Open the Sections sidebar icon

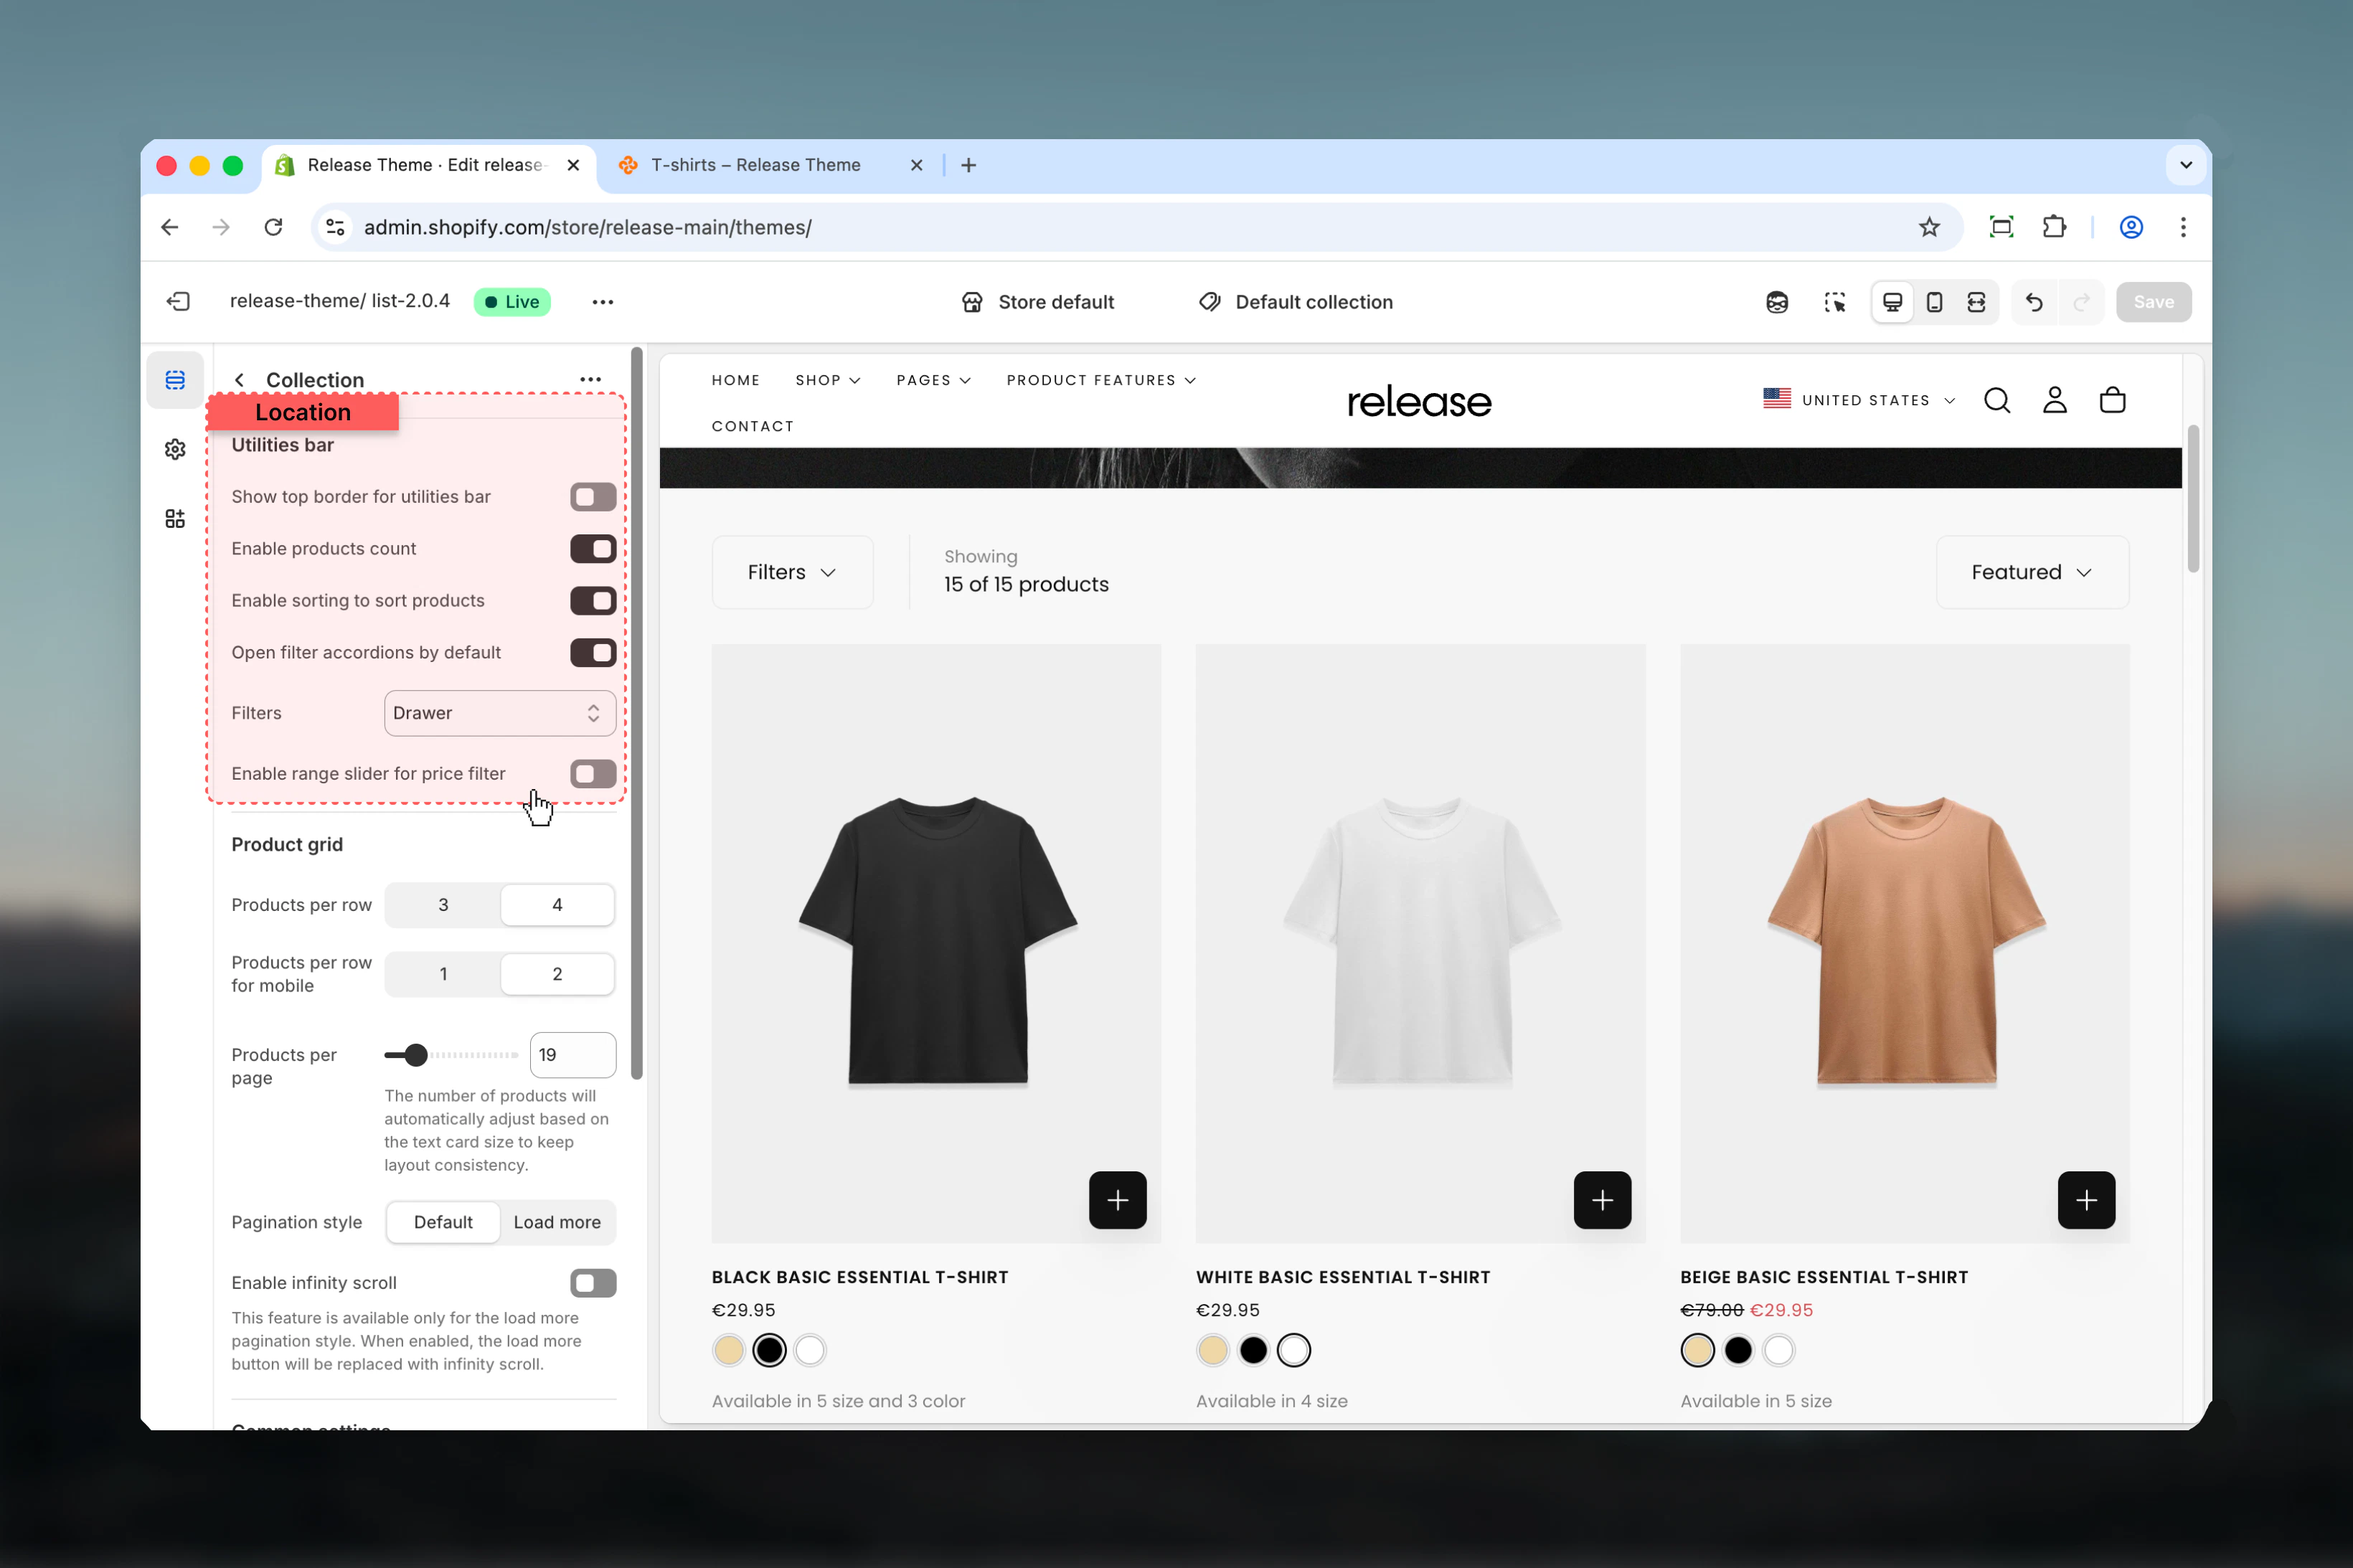175,380
